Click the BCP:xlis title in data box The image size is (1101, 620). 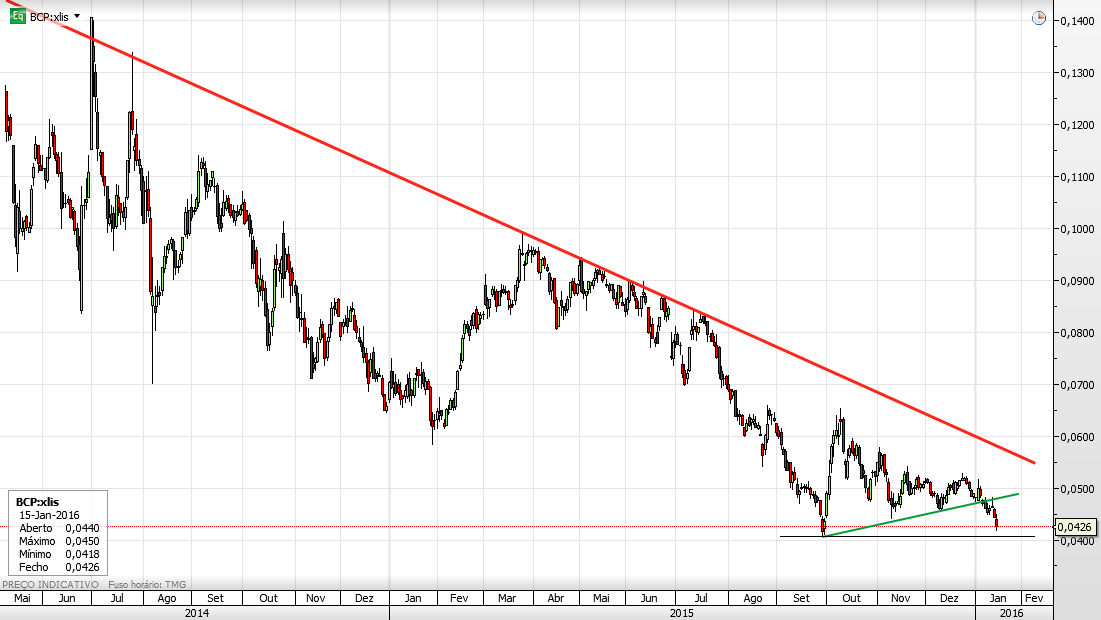coord(37,502)
